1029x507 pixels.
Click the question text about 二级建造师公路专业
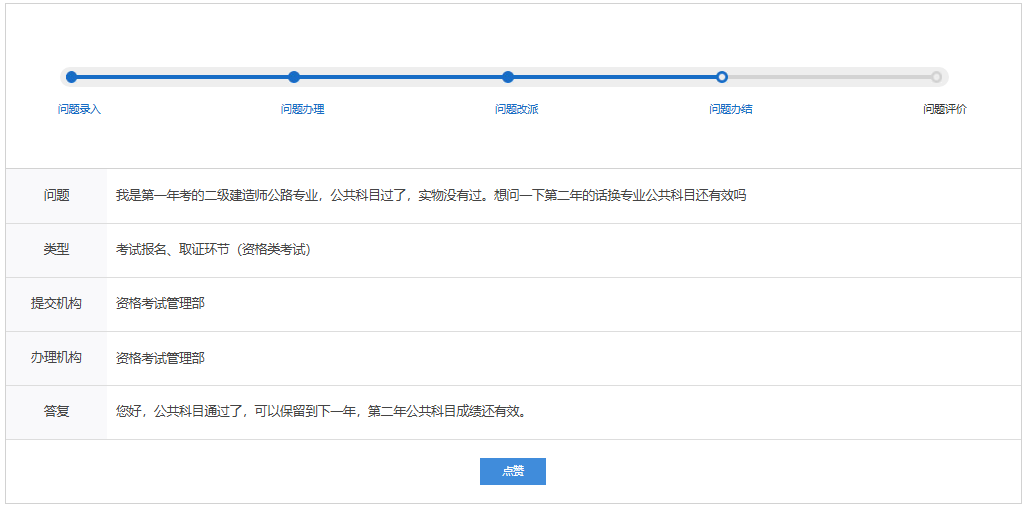click(430, 196)
